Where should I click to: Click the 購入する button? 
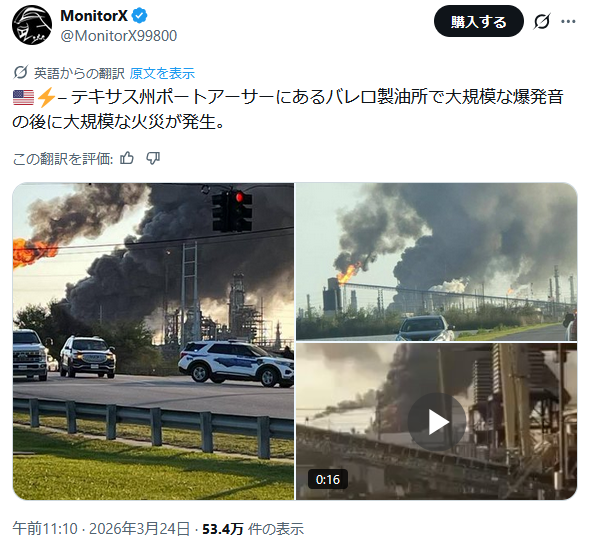[479, 21]
